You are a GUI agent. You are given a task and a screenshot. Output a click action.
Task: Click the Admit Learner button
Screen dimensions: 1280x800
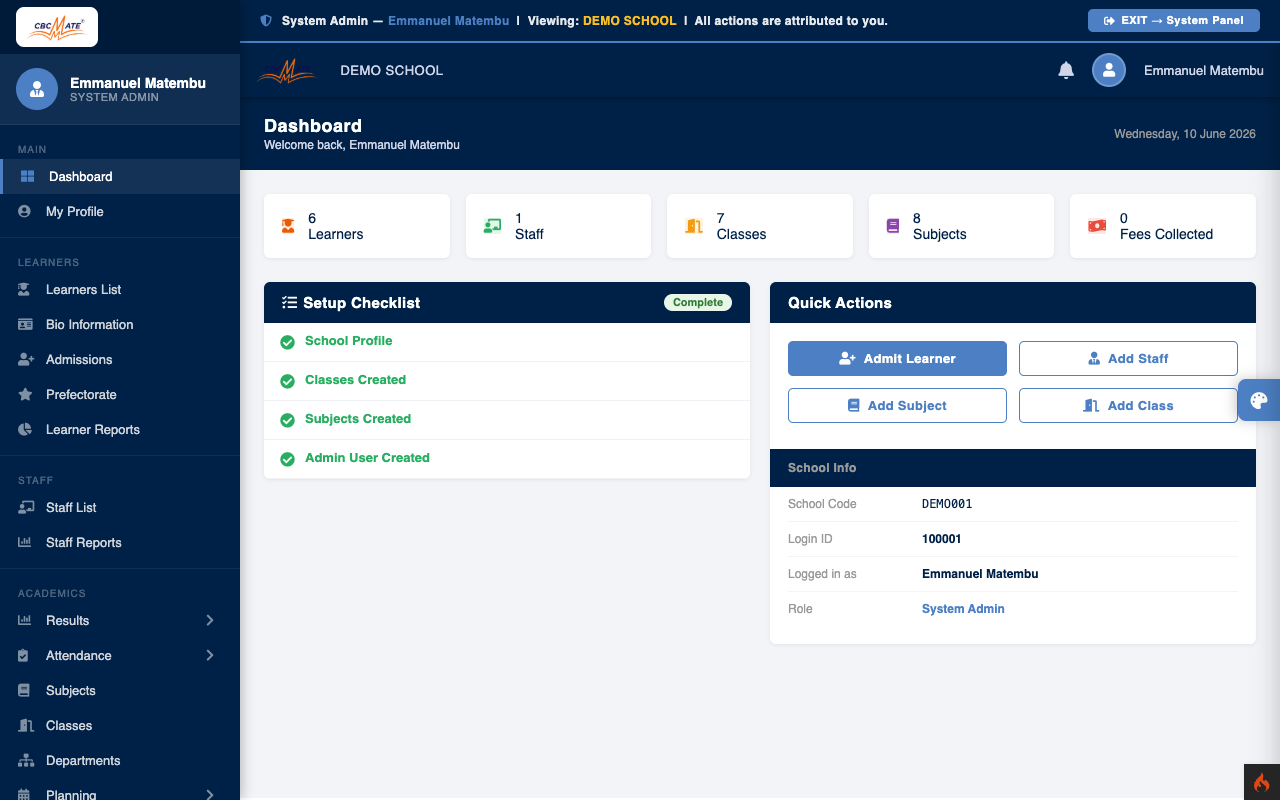[897, 358]
